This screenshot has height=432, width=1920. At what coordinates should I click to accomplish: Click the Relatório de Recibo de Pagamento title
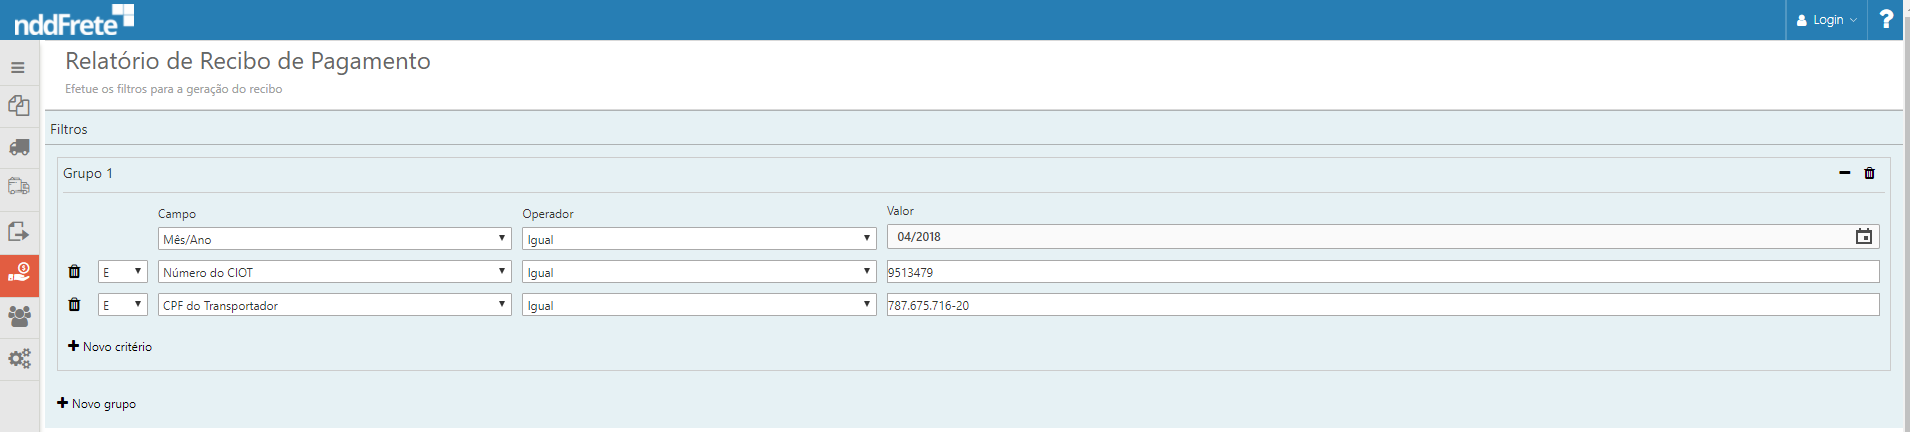click(248, 61)
